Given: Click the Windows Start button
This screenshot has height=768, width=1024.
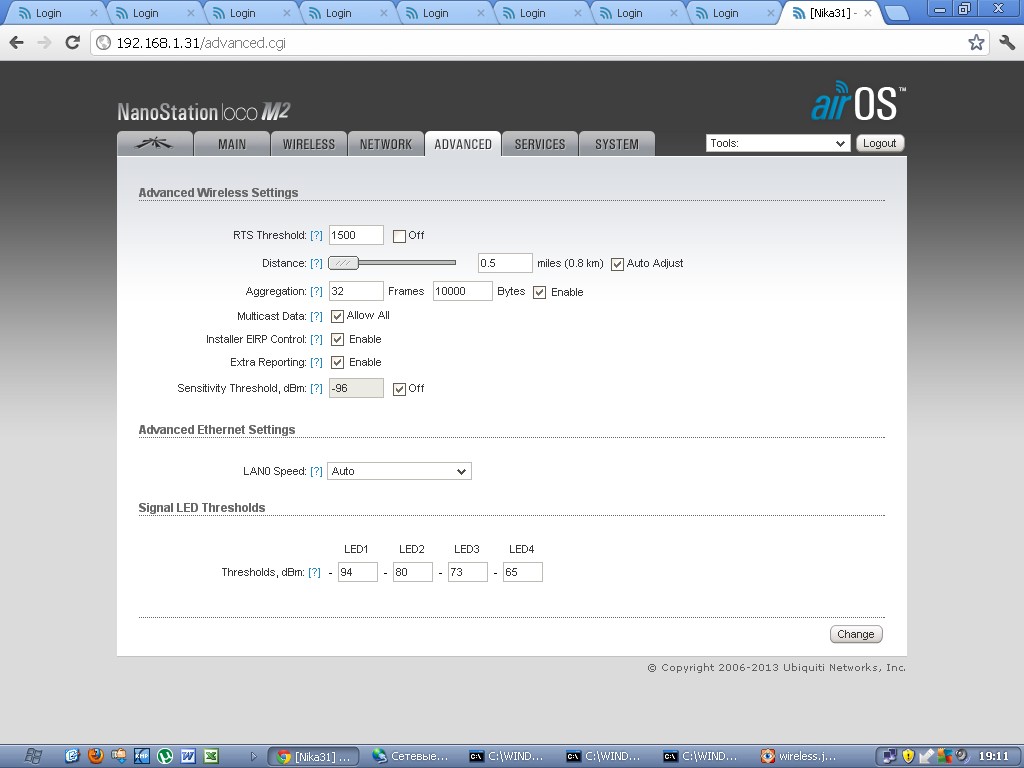Looking at the screenshot, I should pyautogui.click(x=33, y=756).
